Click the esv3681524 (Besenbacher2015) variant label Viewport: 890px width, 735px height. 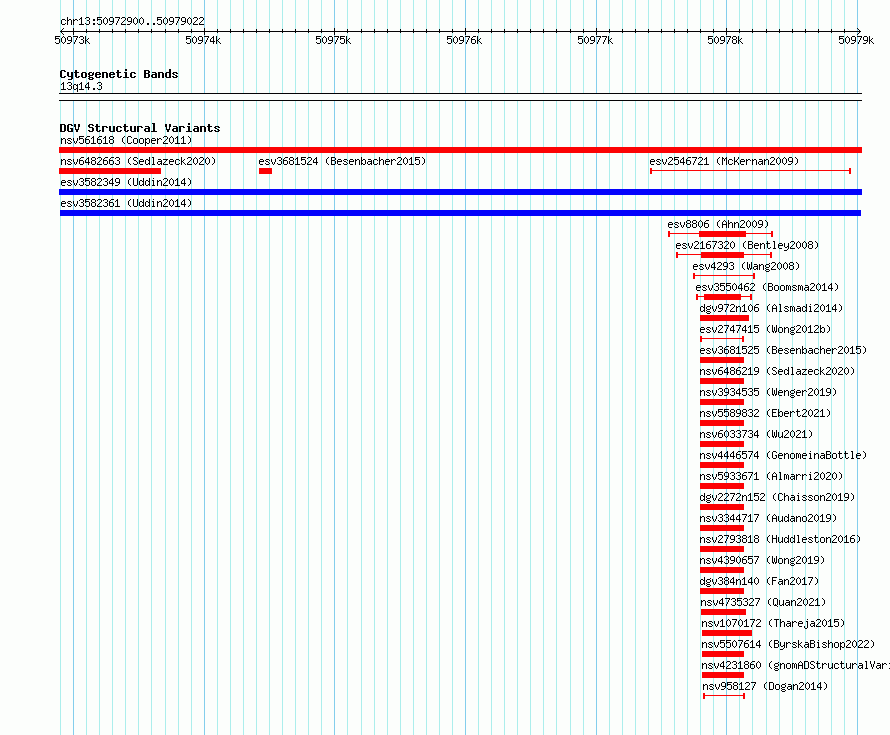(342, 161)
